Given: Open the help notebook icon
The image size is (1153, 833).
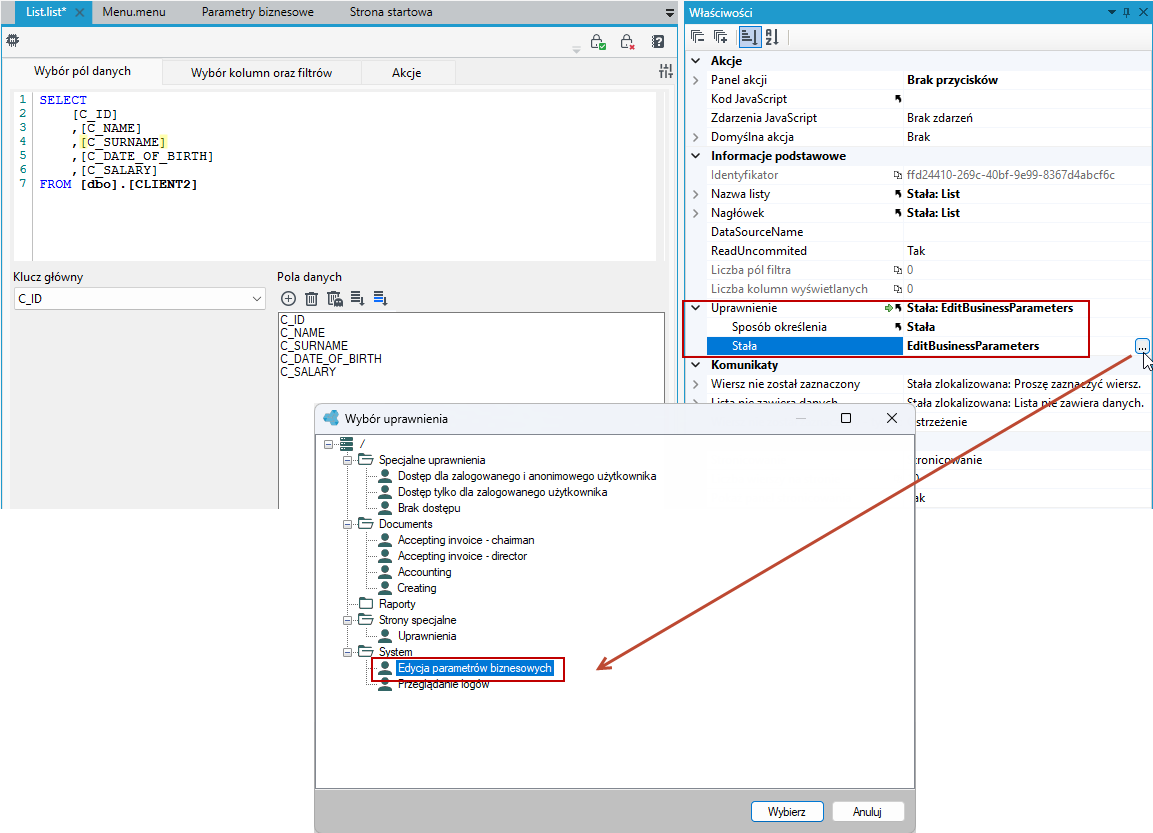Looking at the screenshot, I should [658, 42].
